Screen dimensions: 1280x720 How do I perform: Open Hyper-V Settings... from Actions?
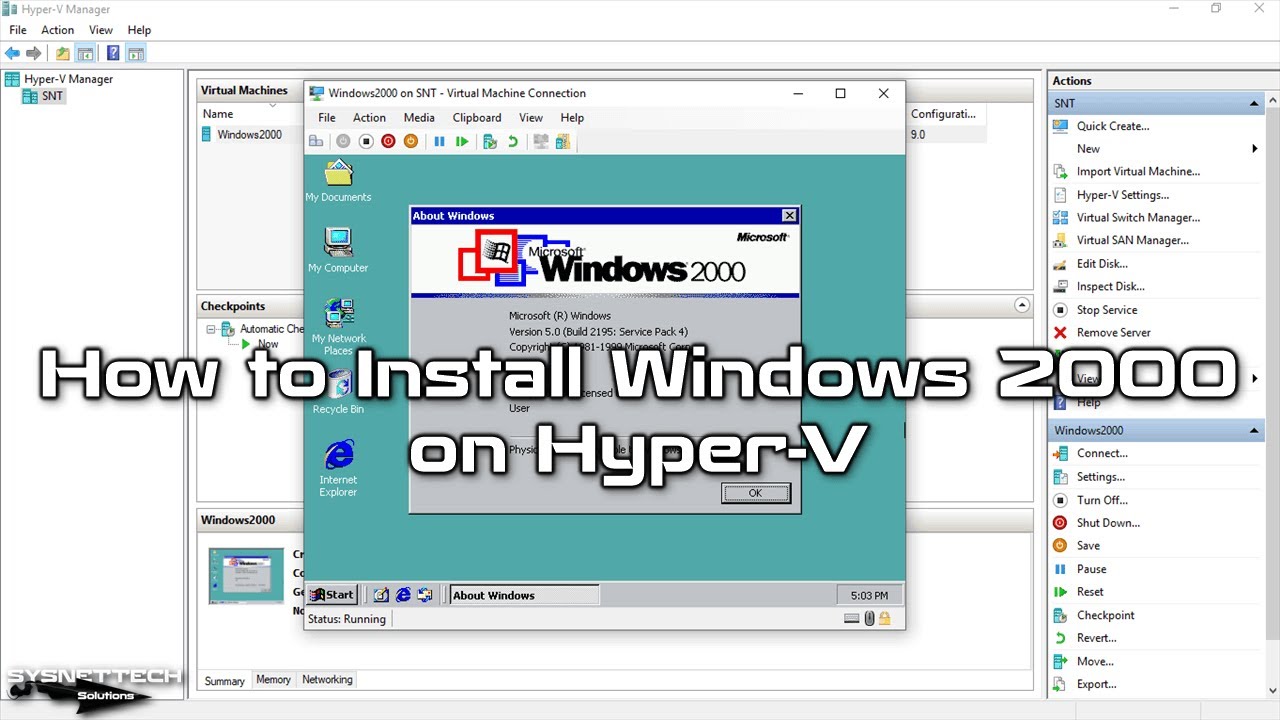(1122, 195)
